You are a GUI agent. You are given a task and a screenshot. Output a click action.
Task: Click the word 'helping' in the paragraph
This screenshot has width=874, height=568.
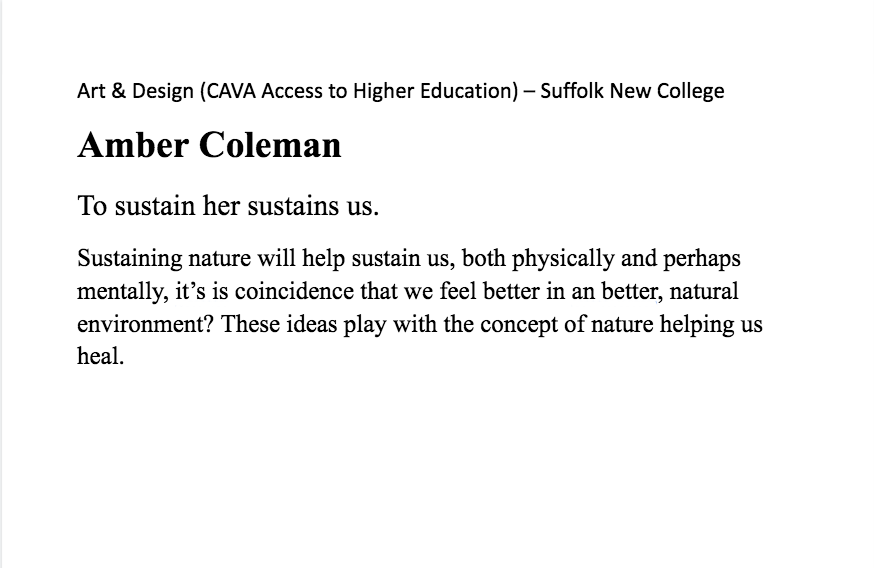[697, 325]
